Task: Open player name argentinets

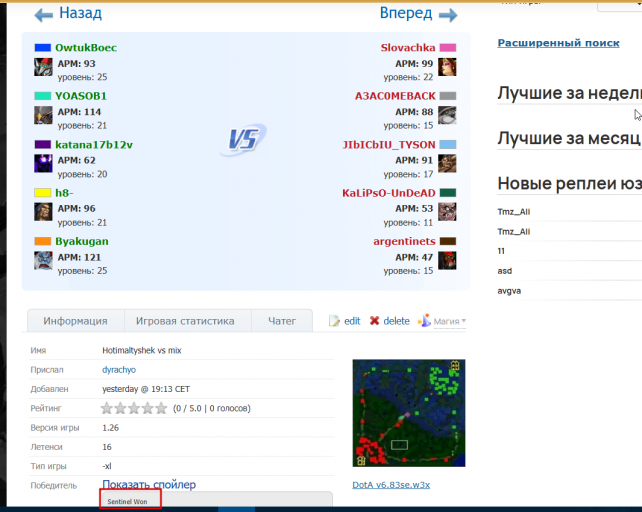Action: [x=404, y=241]
